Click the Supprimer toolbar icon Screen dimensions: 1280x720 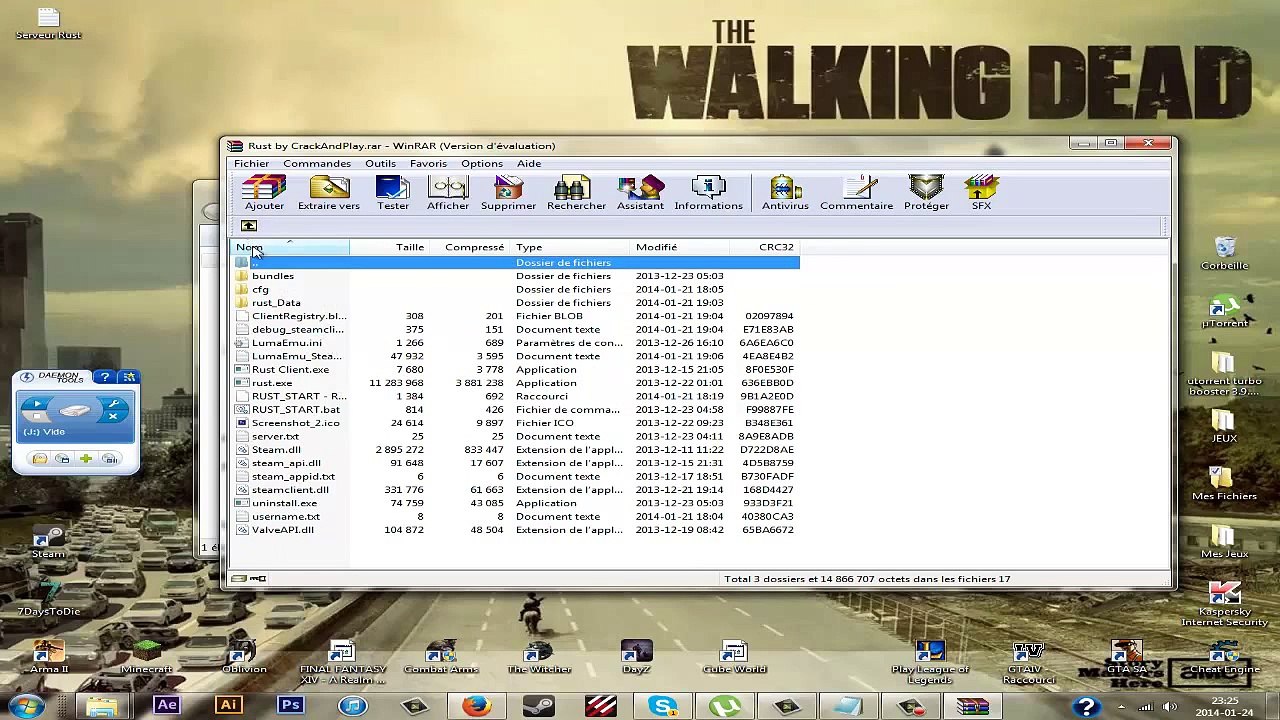tap(508, 192)
